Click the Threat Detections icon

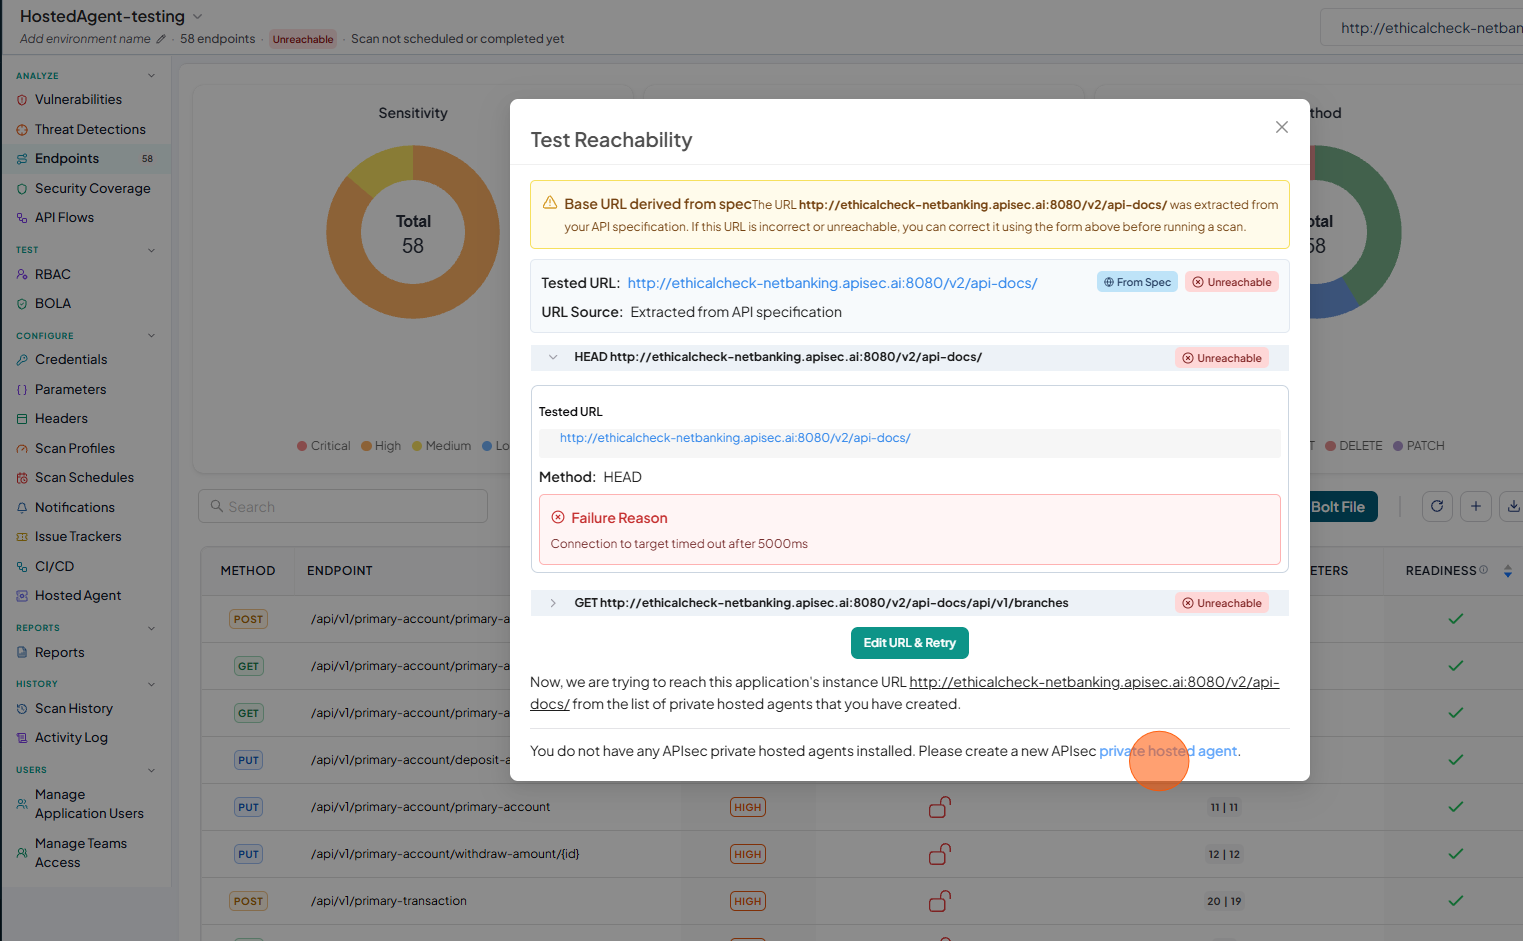coord(22,130)
